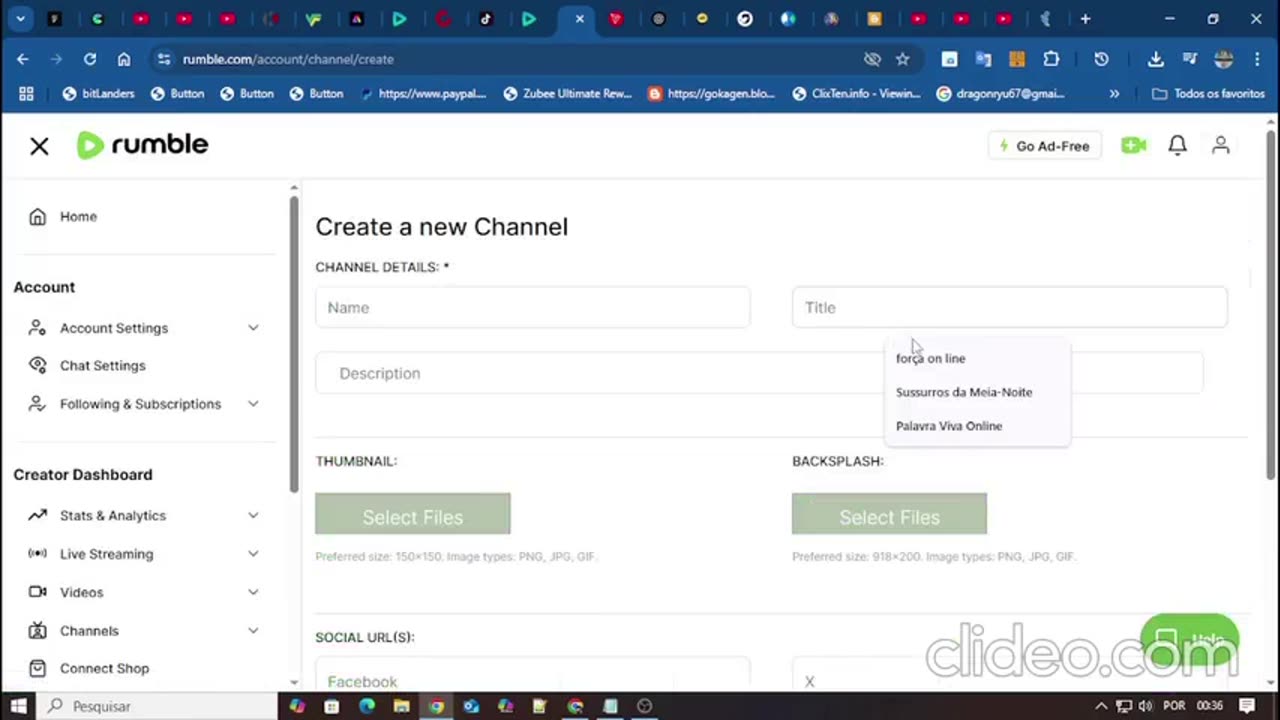The width and height of the screenshot is (1280, 720).
Task: Close the active Rumble browser tab
Action: click(579, 19)
